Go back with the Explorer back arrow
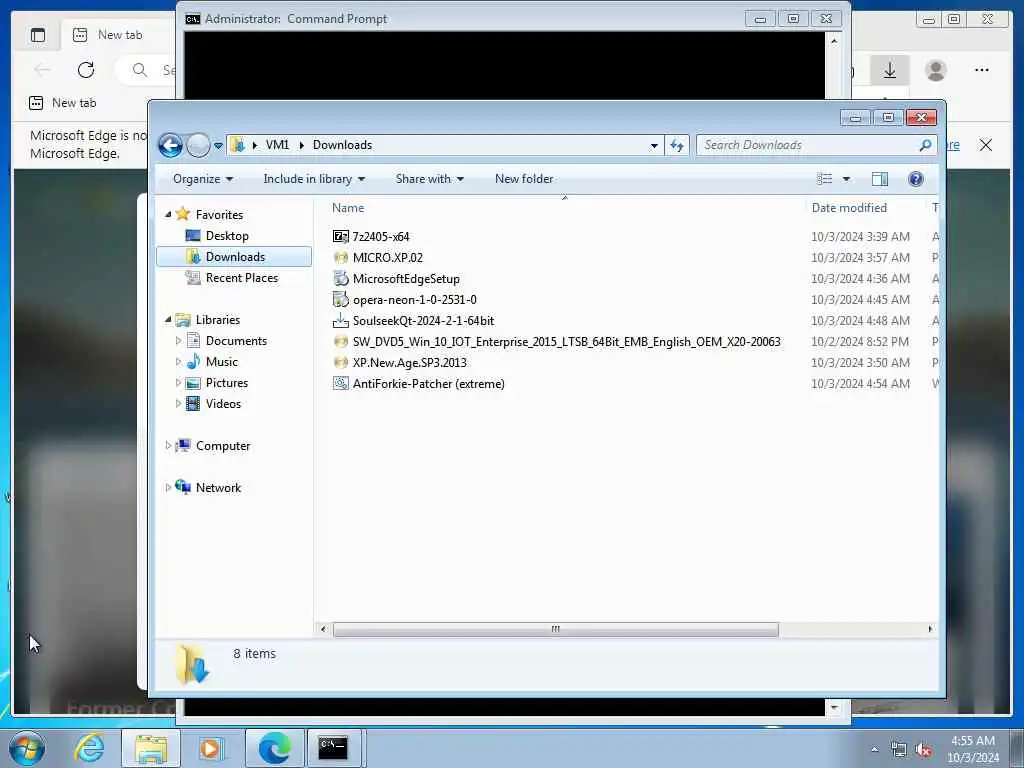 click(x=170, y=145)
